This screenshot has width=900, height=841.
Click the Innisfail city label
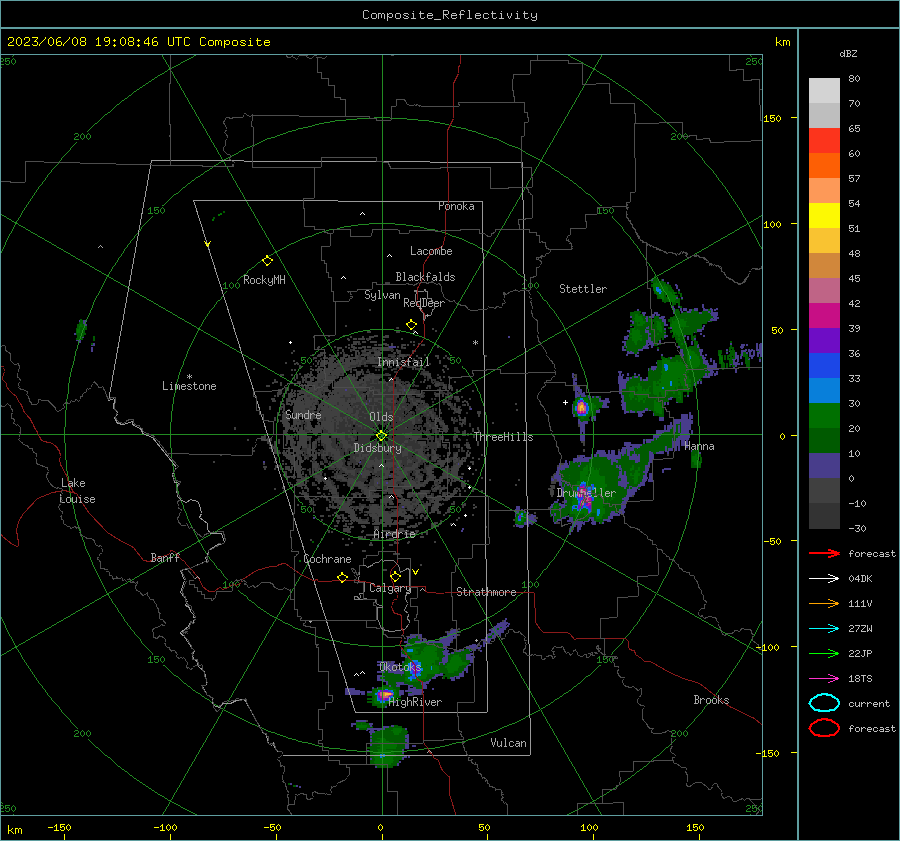click(403, 362)
